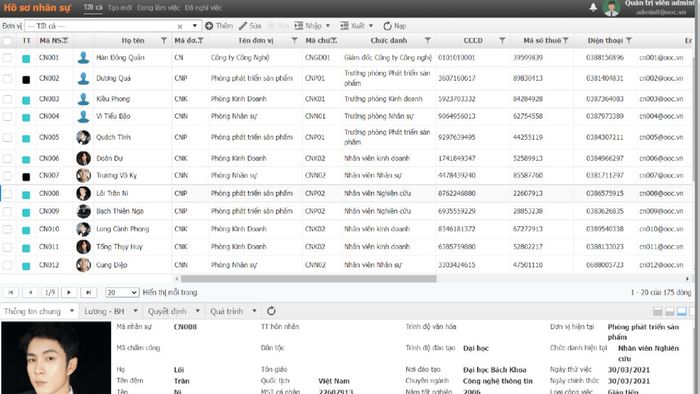Screen dimensions: 700x394
Task: Tick the checkbox for row CN002
Action: (7, 79)
